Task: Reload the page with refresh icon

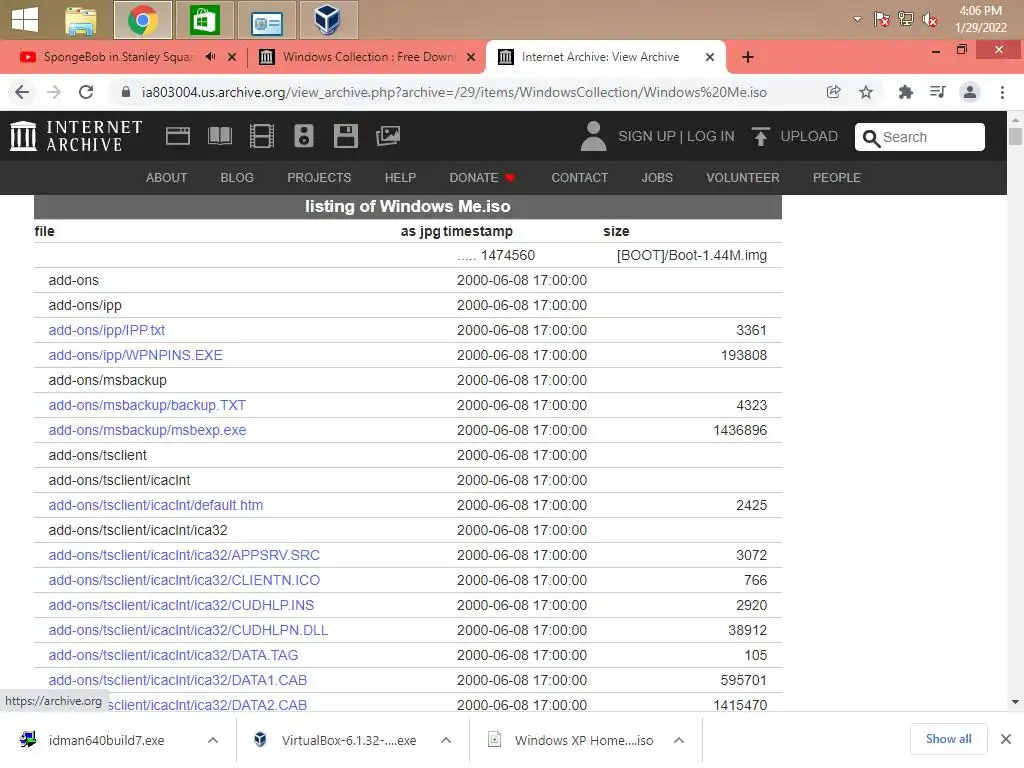Action: [86, 92]
